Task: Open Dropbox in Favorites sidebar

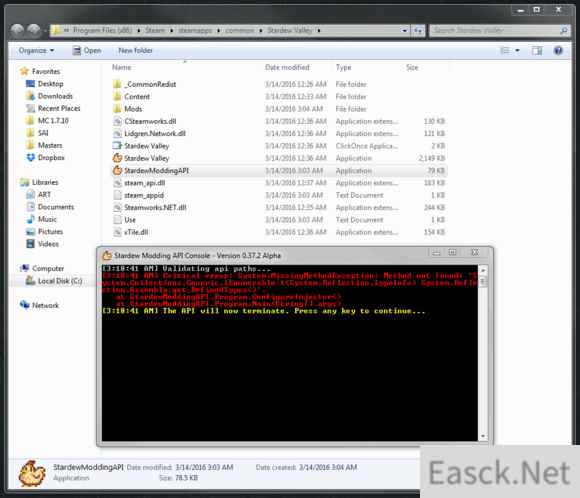Action: [45, 158]
